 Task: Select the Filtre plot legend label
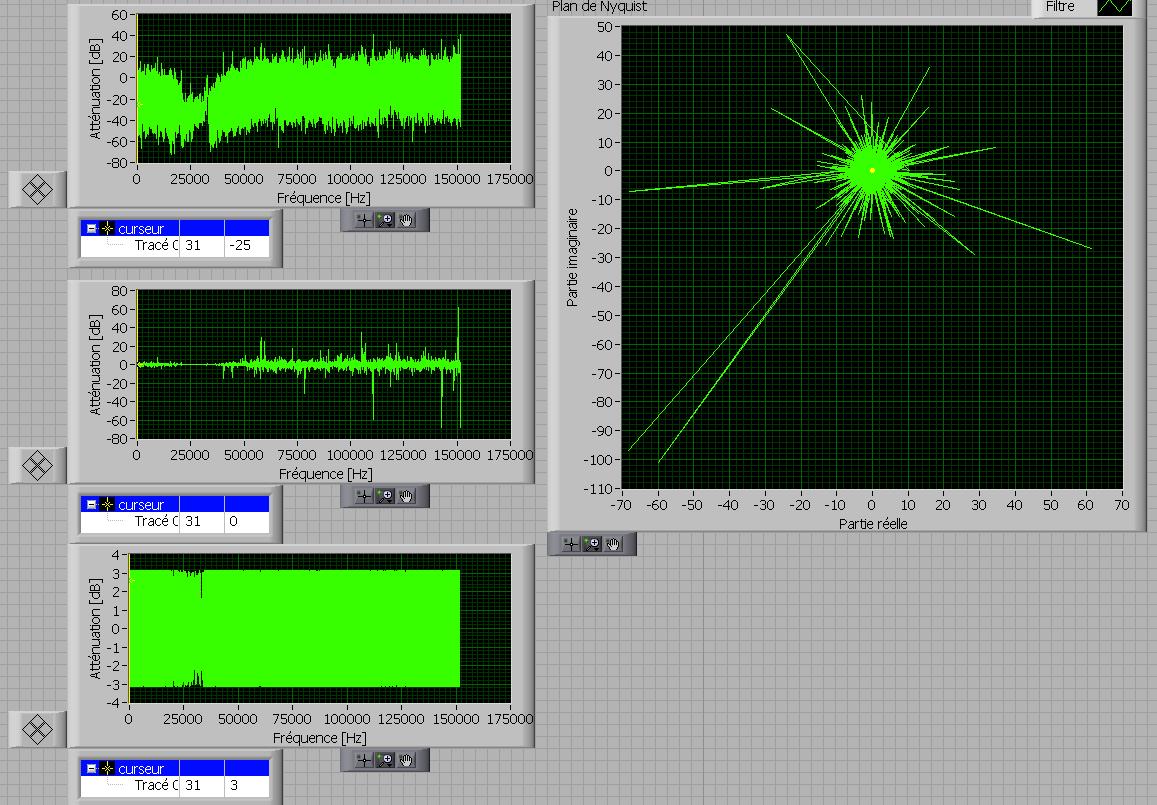[1060, 7]
